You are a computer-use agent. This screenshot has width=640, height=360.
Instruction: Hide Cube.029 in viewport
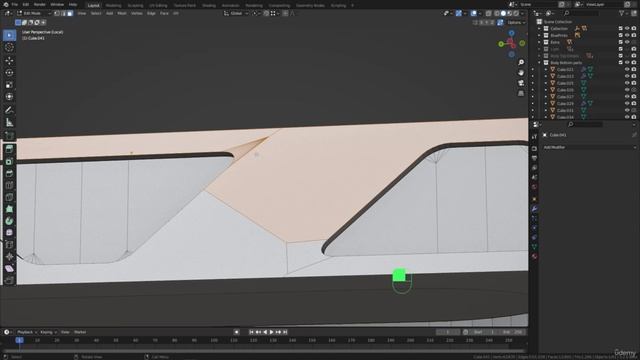(627, 104)
